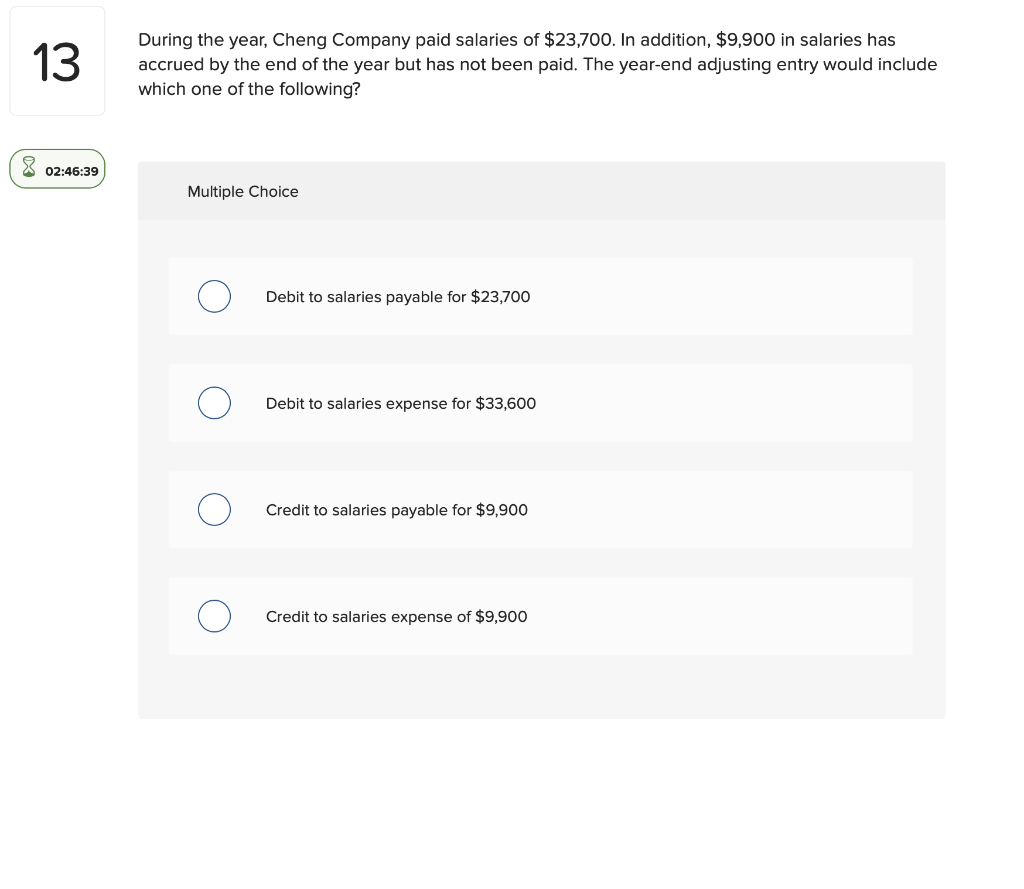Choose radio for 'Debit to salaries expense for $33,600'
The image size is (1024, 889).
point(214,403)
